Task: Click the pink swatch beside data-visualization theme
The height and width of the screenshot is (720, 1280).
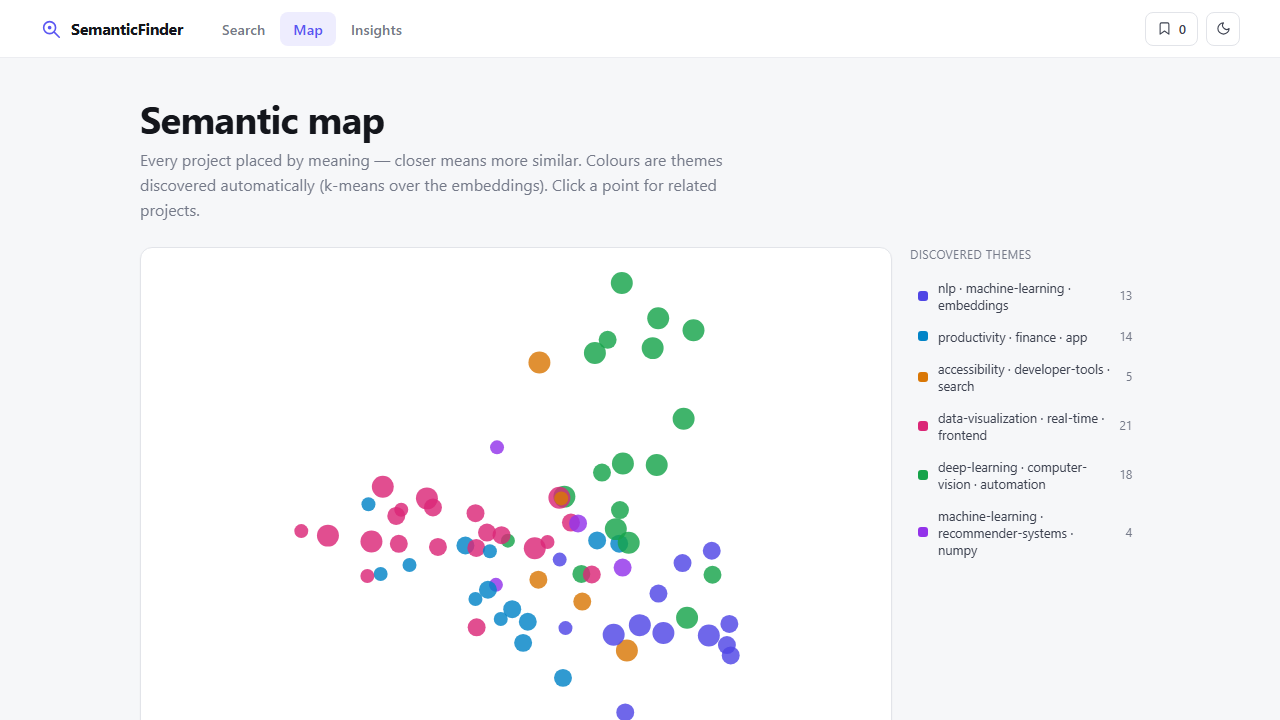Action: pyautogui.click(x=923, y=426)
